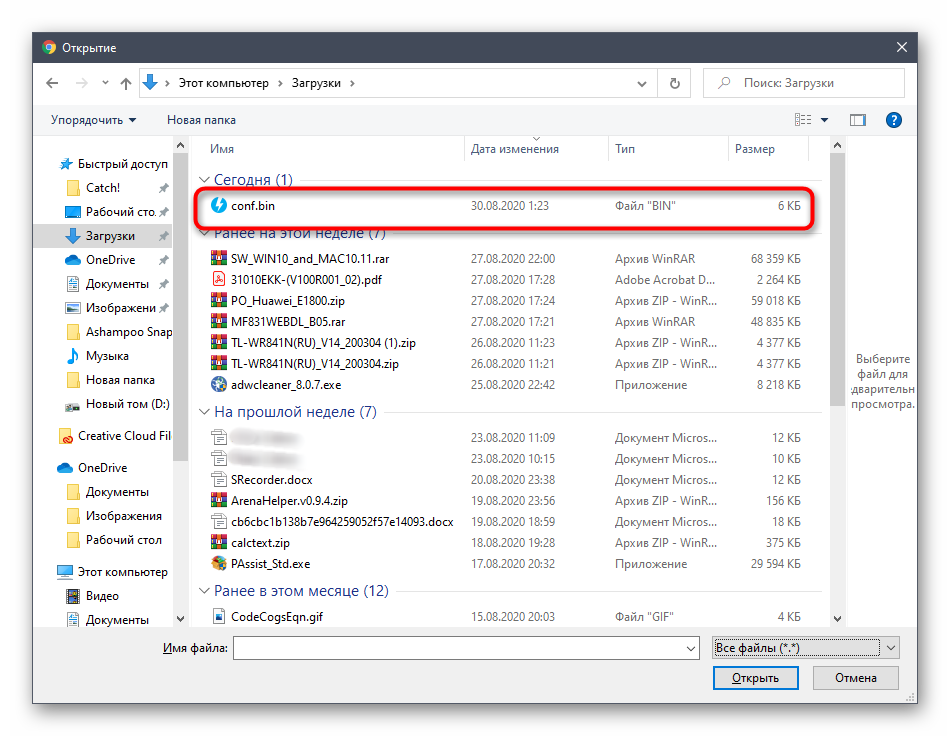The width and height of the screenshot is (950, 736).
Task: Click the Новая папка toolbar button
Action: 201,120
